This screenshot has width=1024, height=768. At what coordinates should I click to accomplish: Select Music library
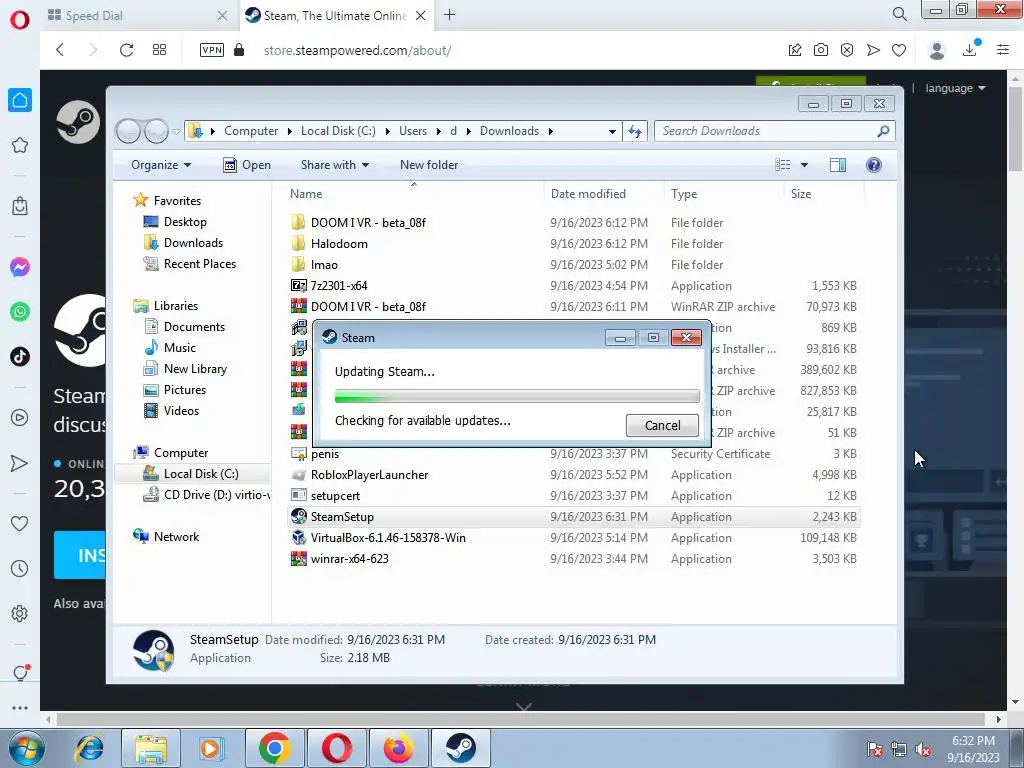(x=180, y=347)
